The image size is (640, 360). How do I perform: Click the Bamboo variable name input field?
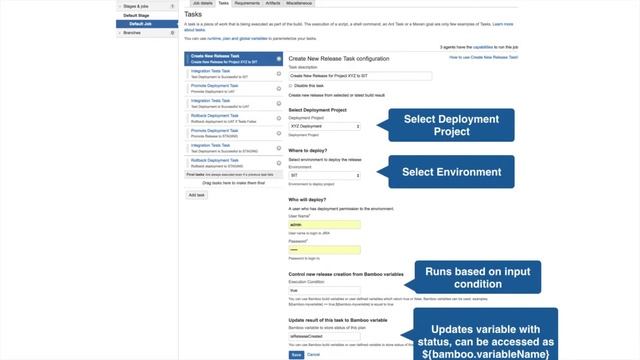tap(324, 336)
